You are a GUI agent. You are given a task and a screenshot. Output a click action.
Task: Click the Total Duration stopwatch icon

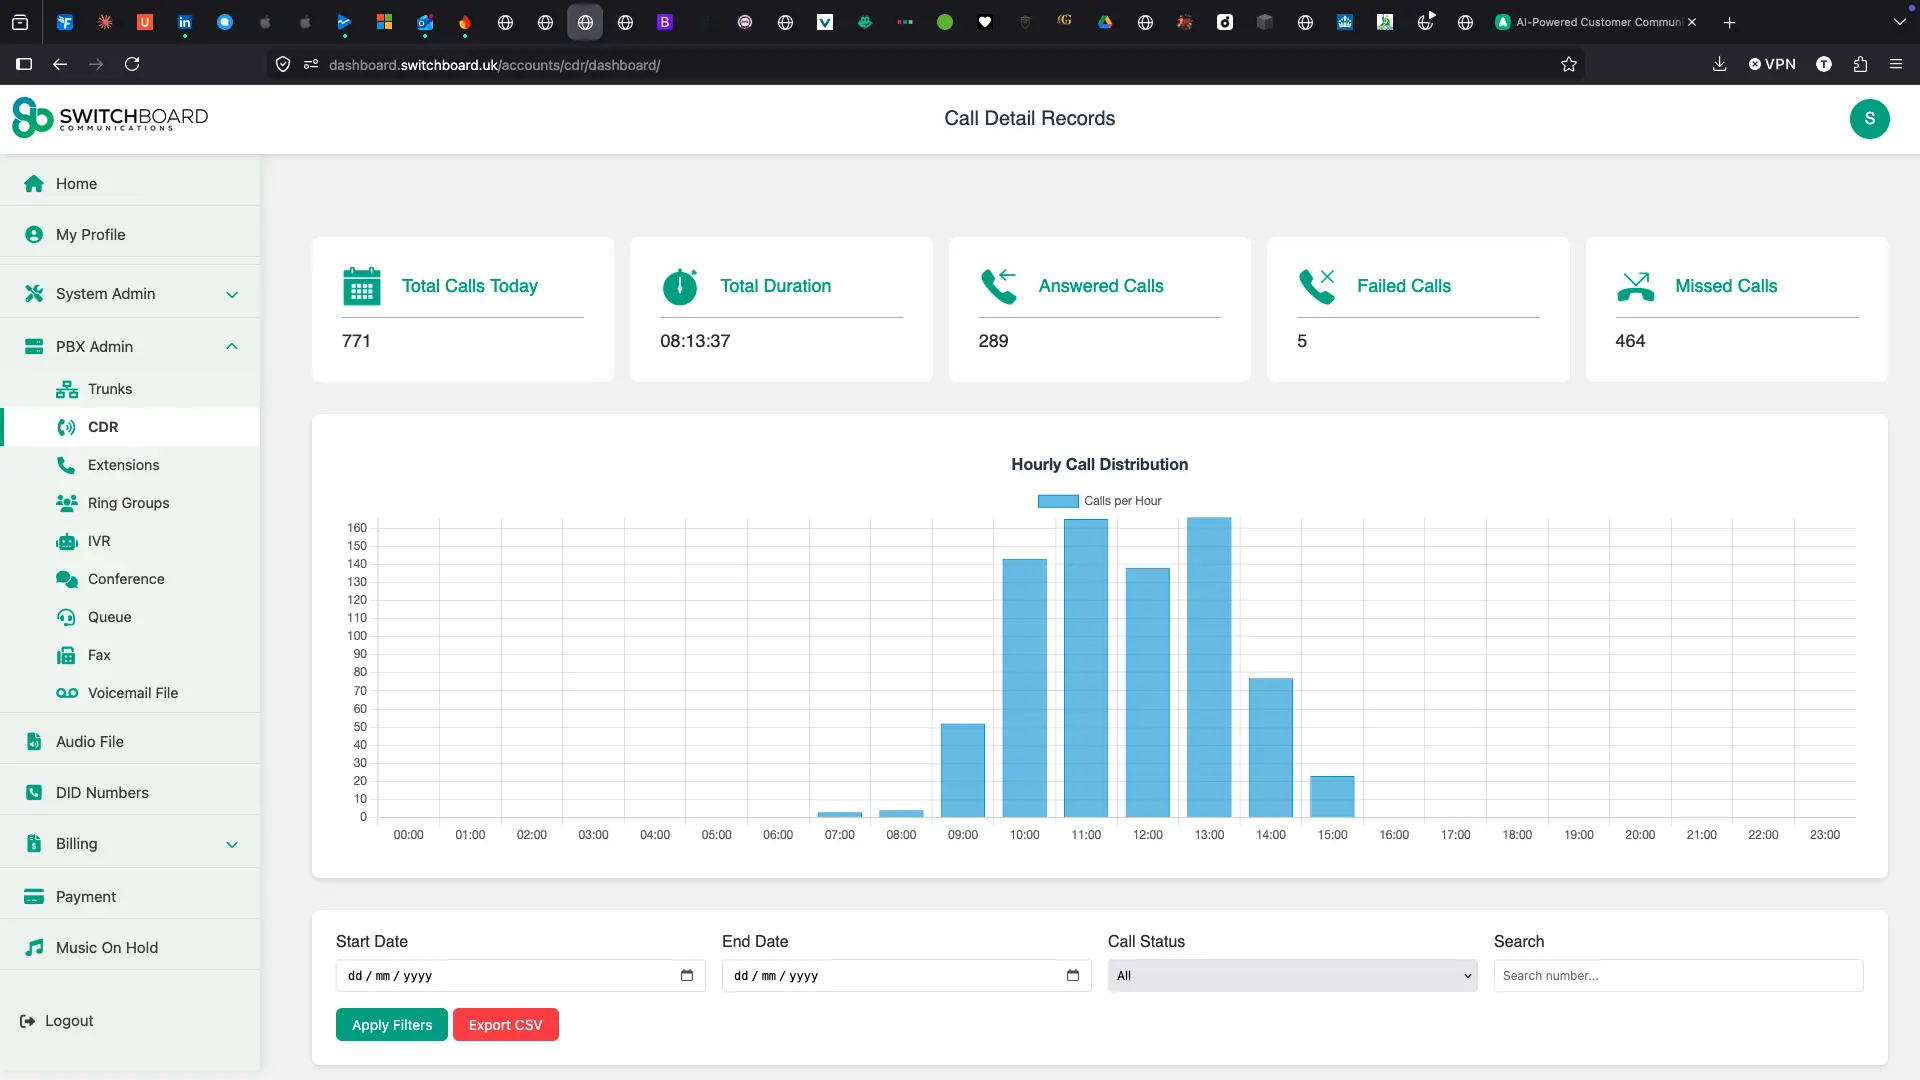point(680,286)
